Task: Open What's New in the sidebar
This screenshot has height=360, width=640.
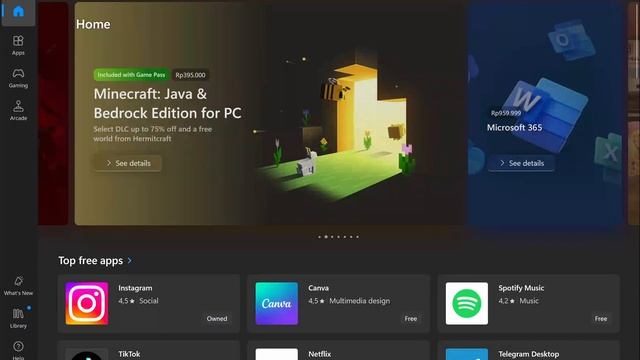Action: [18, 286]
